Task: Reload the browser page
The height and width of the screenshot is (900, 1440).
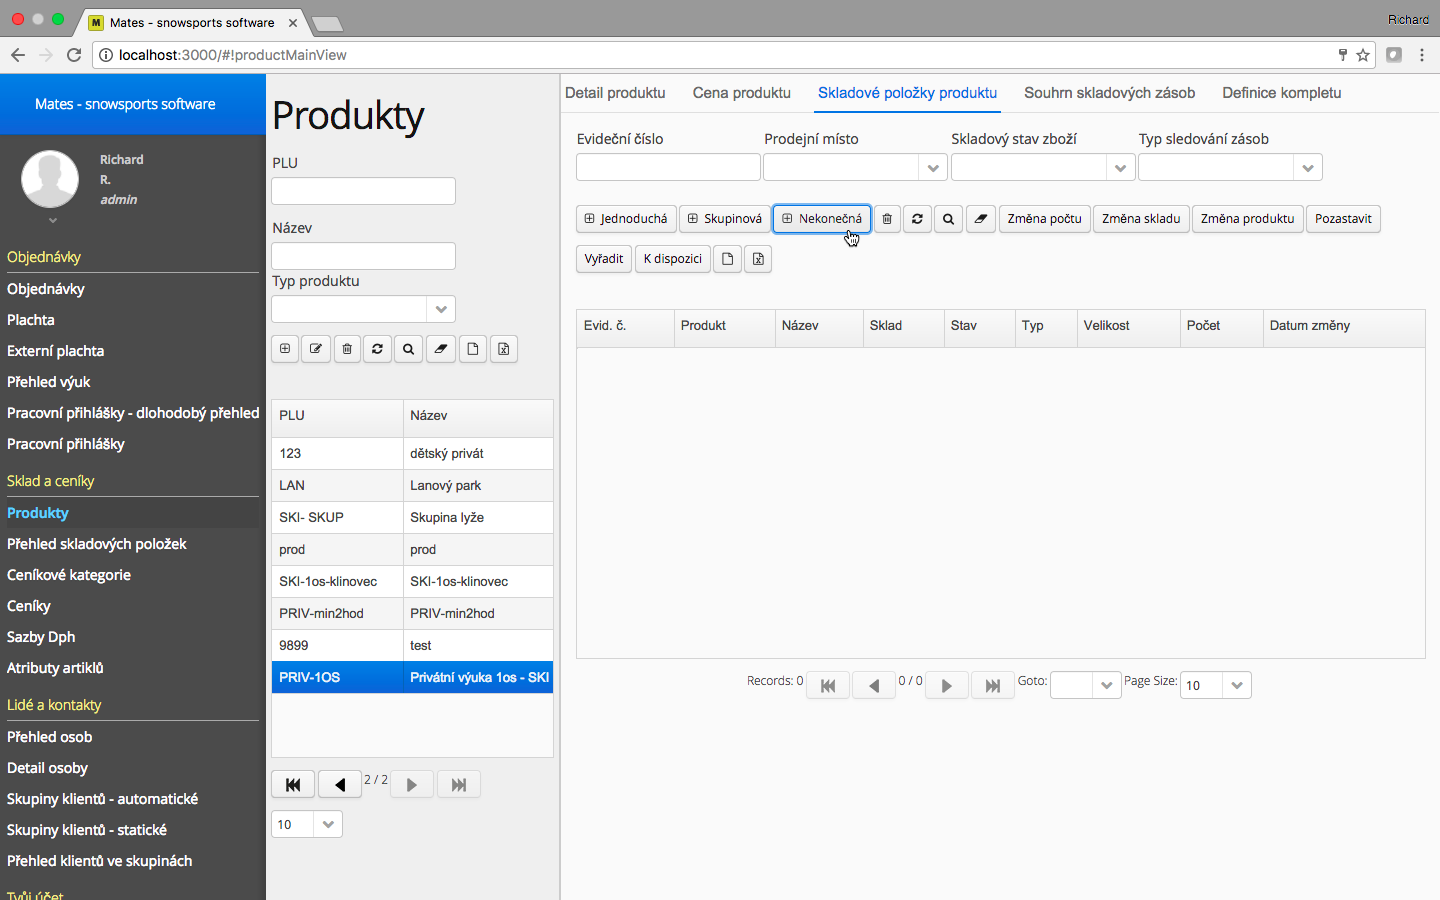Action: tap(74, 55)
